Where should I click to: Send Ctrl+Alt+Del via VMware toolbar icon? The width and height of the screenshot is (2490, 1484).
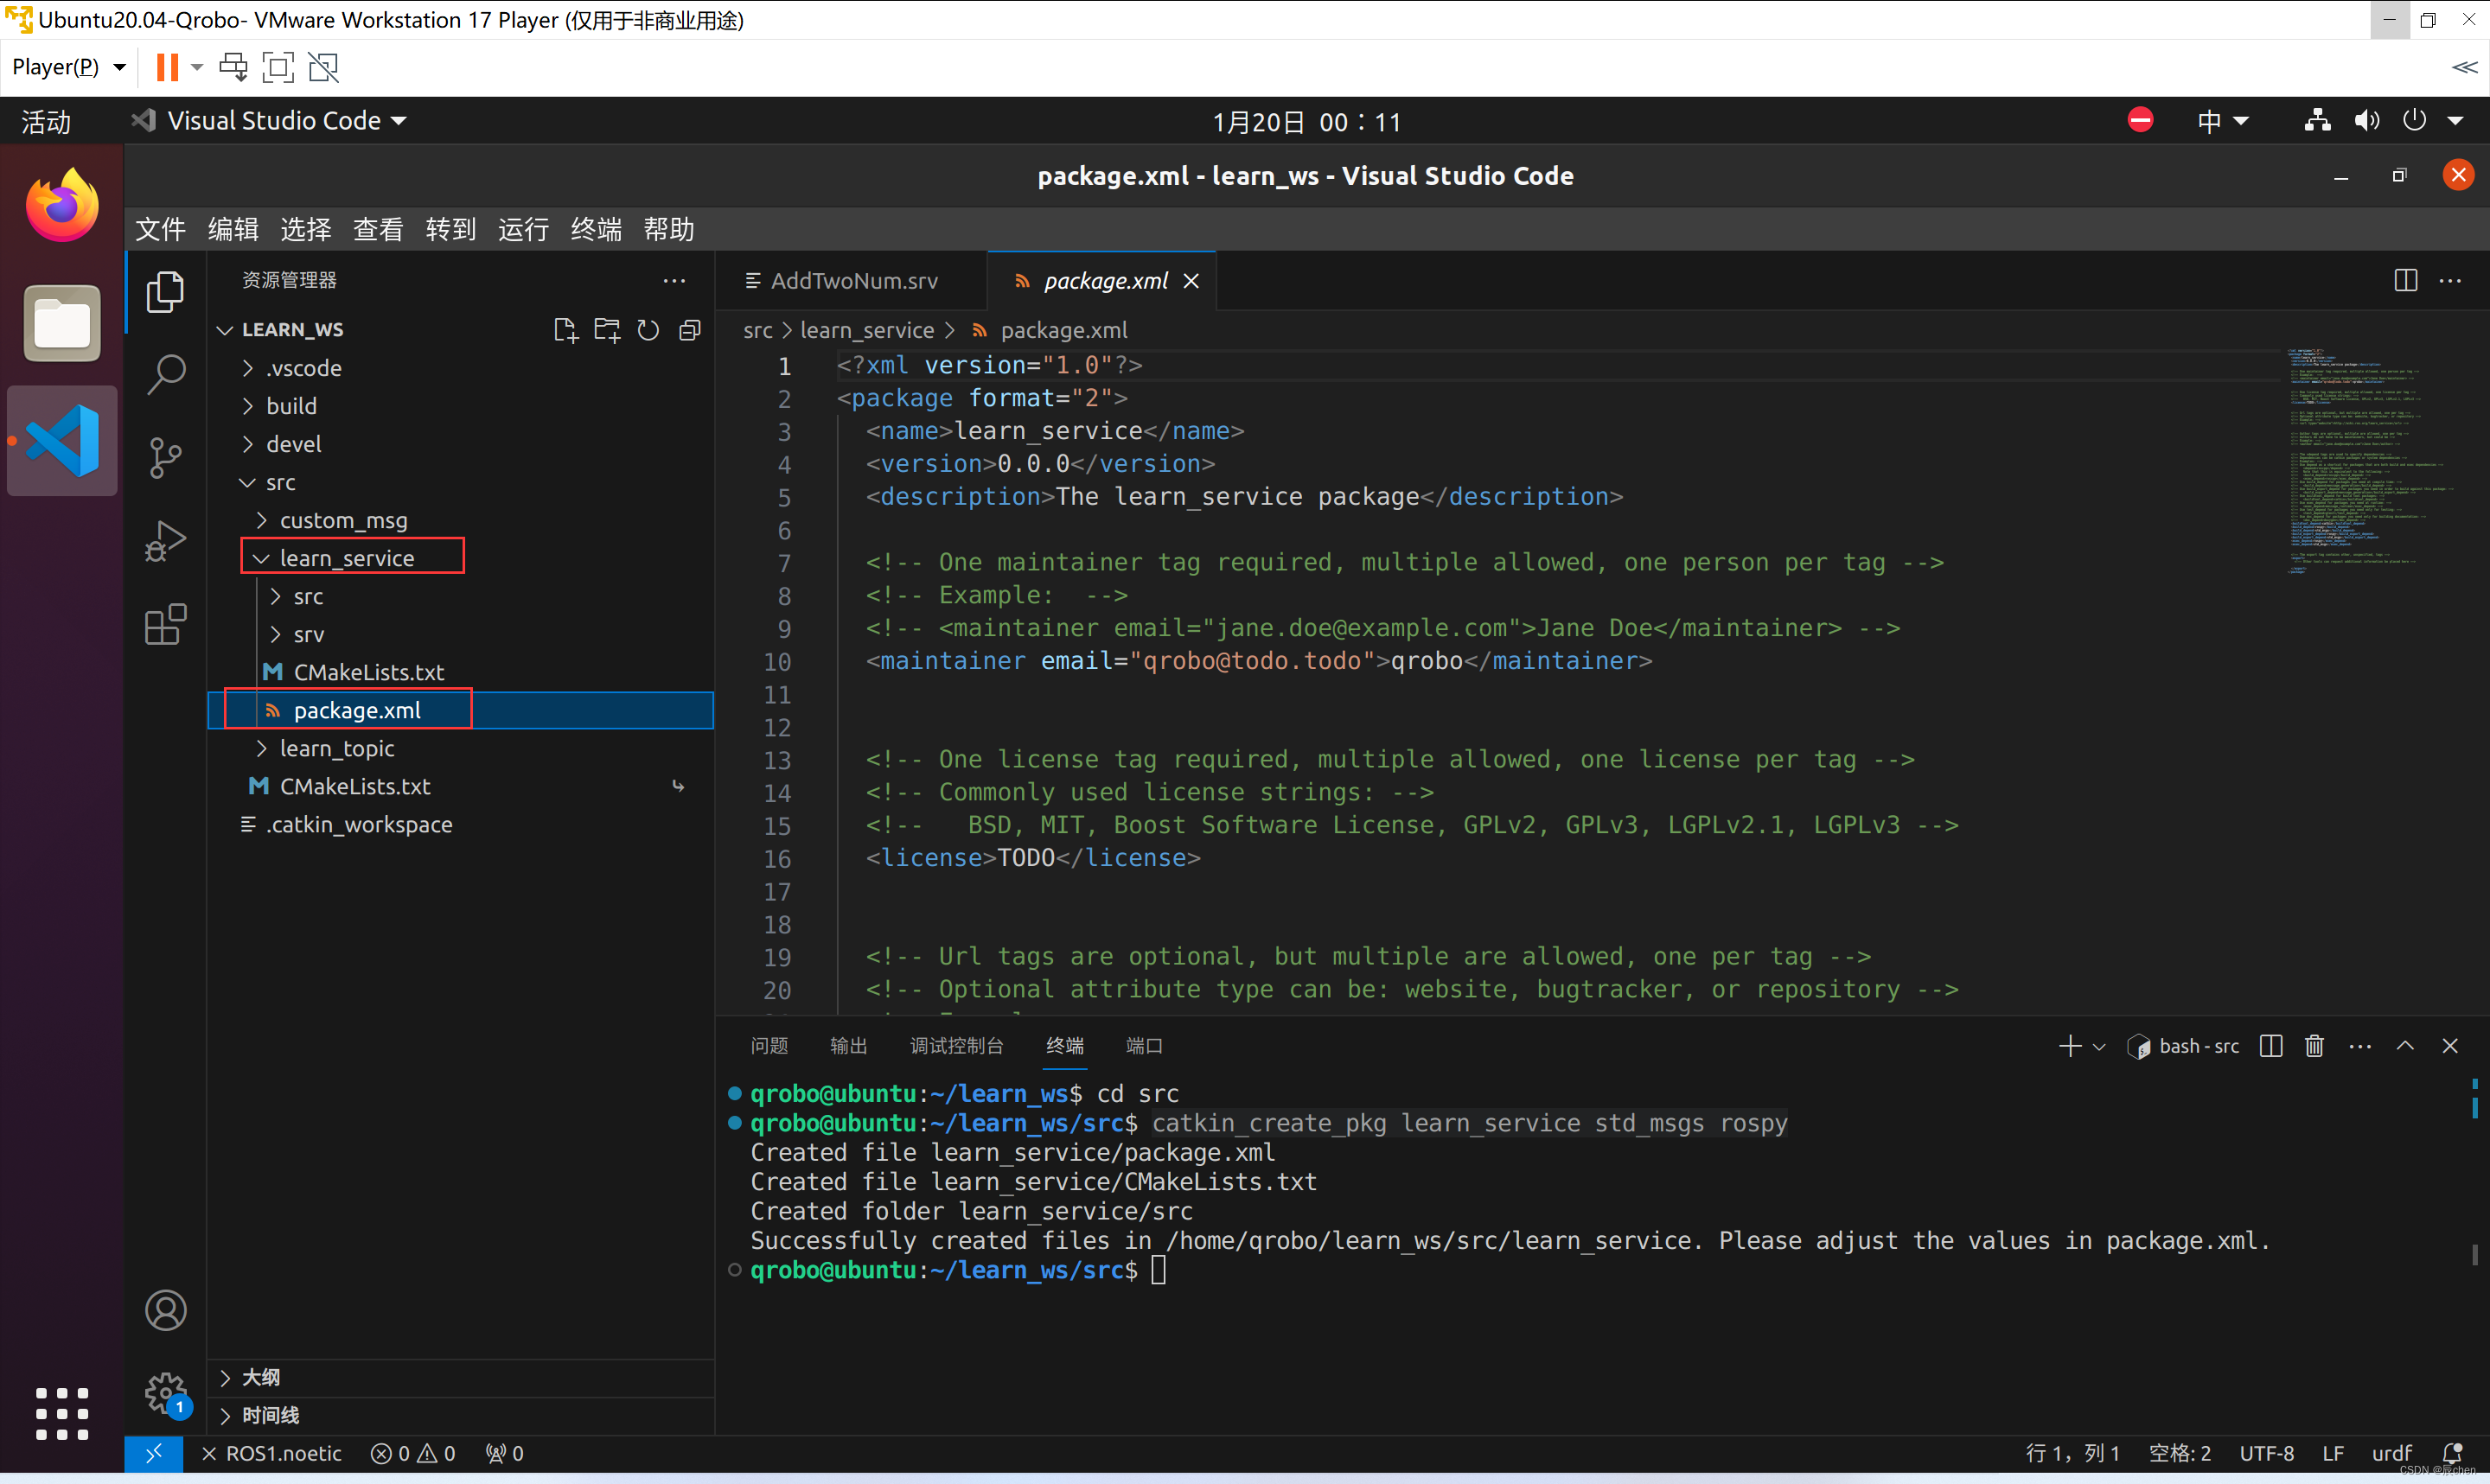[234, 67]
